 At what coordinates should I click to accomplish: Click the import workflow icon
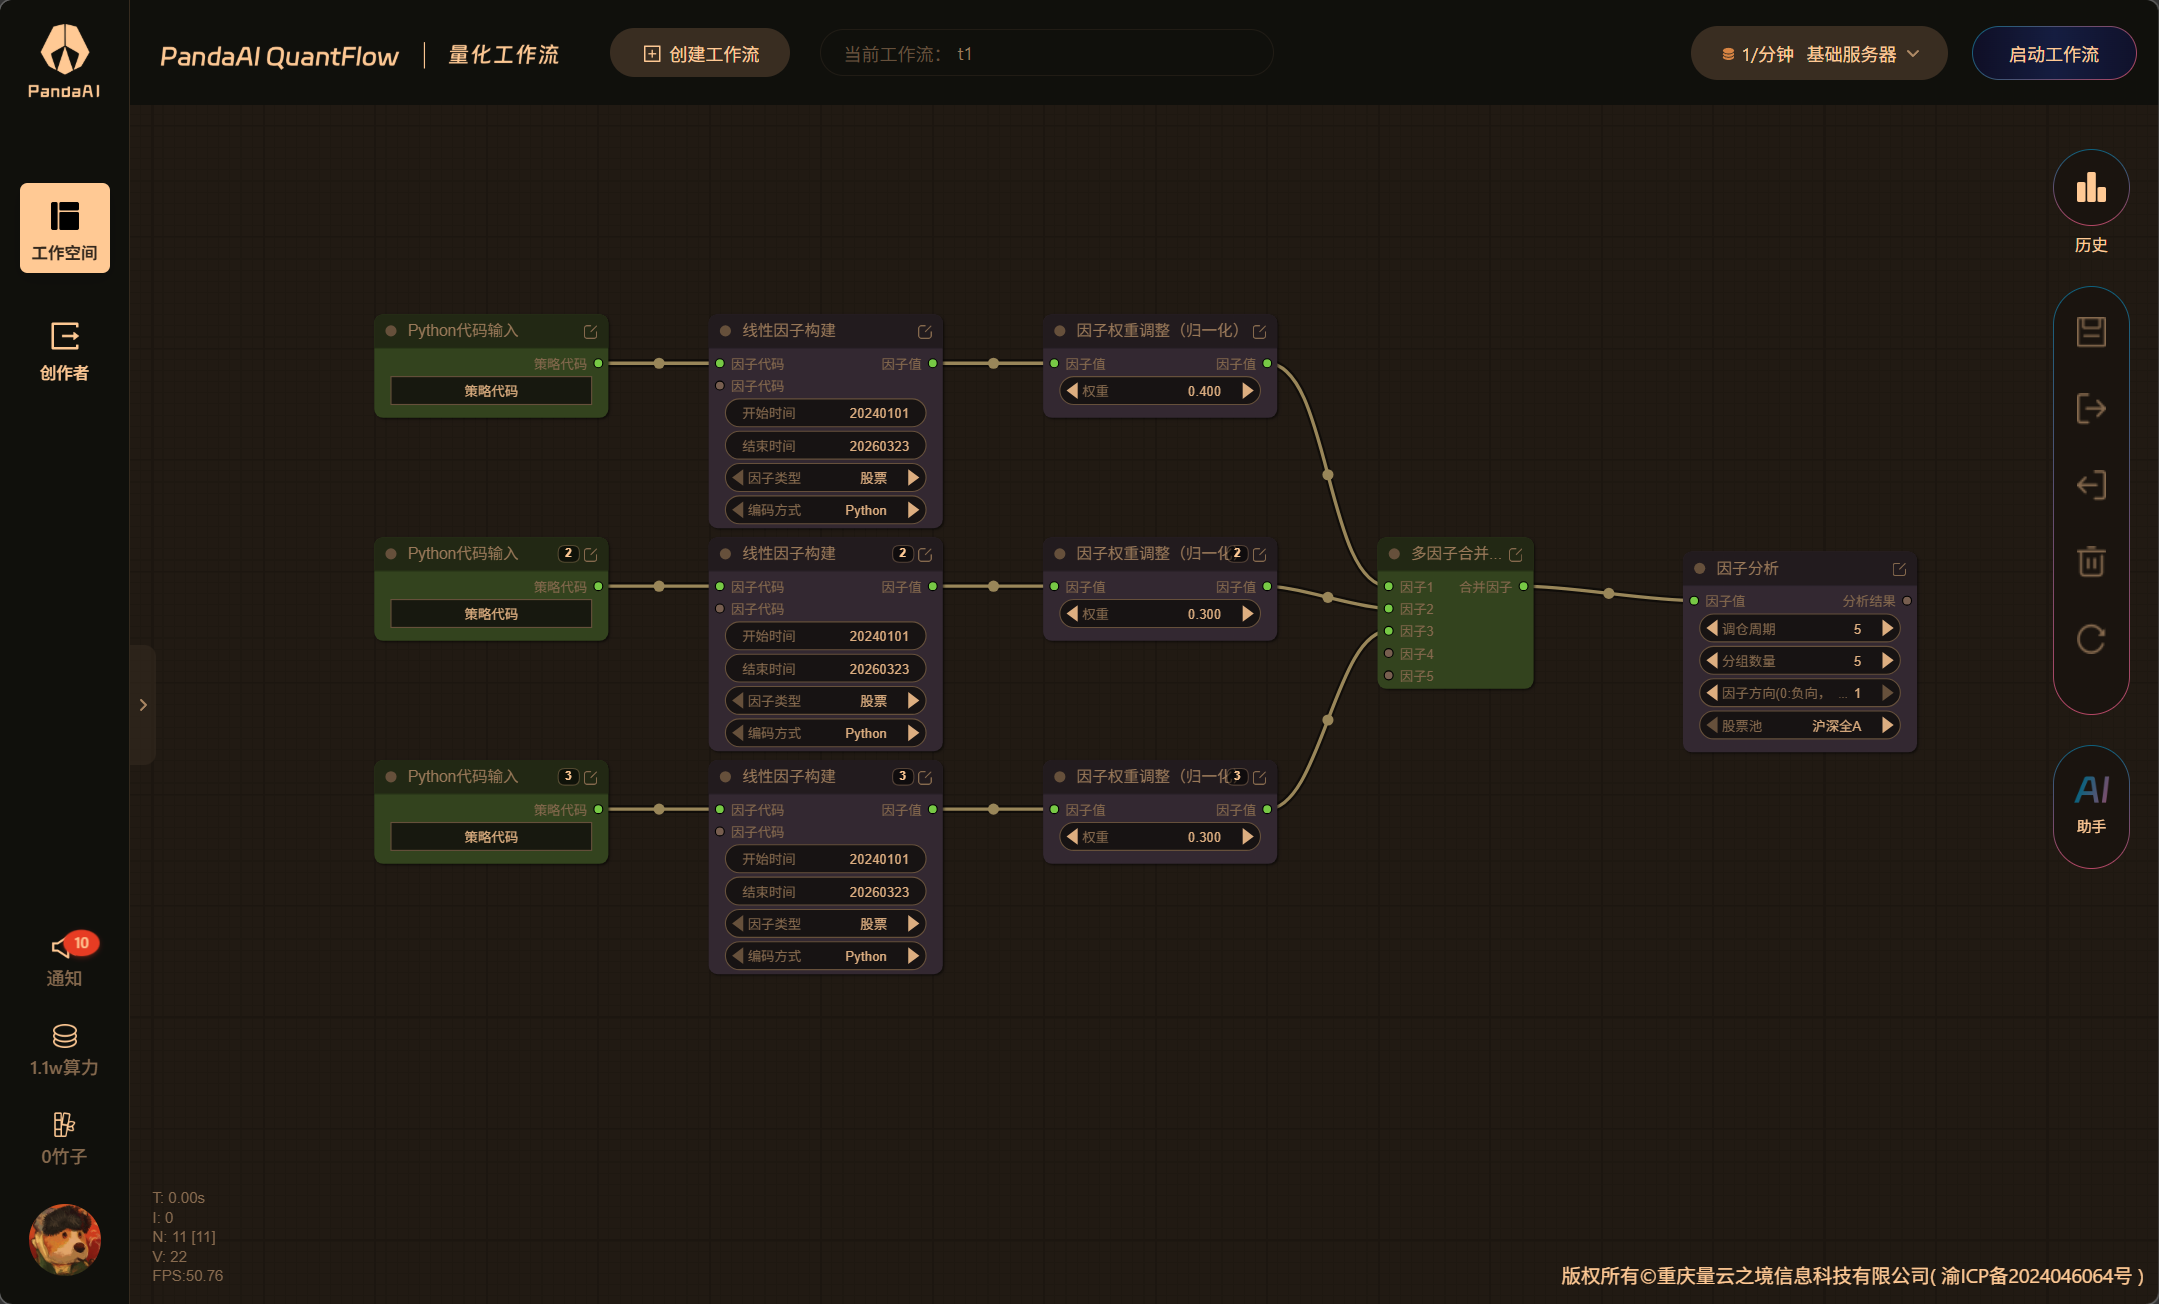click(x=2090, y=486)
